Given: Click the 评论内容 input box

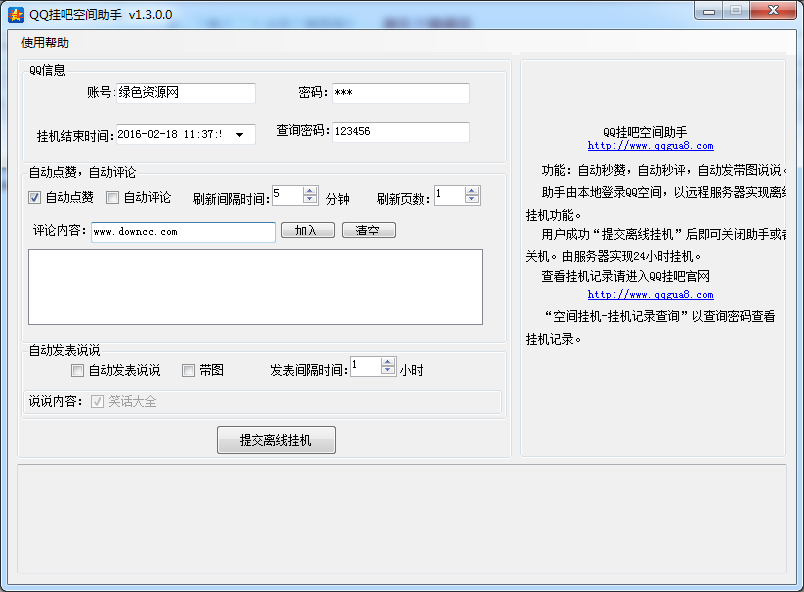Looking at the screenshot, I should pos(183,232).
